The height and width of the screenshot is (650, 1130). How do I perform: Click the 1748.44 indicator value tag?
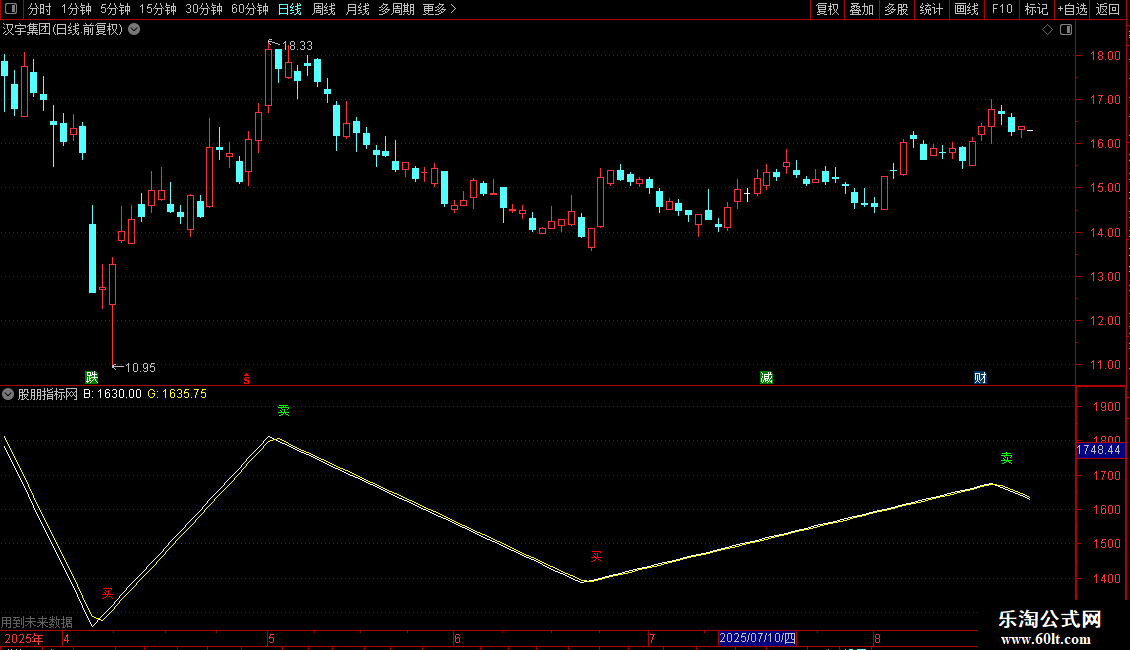click(1099, 450)
